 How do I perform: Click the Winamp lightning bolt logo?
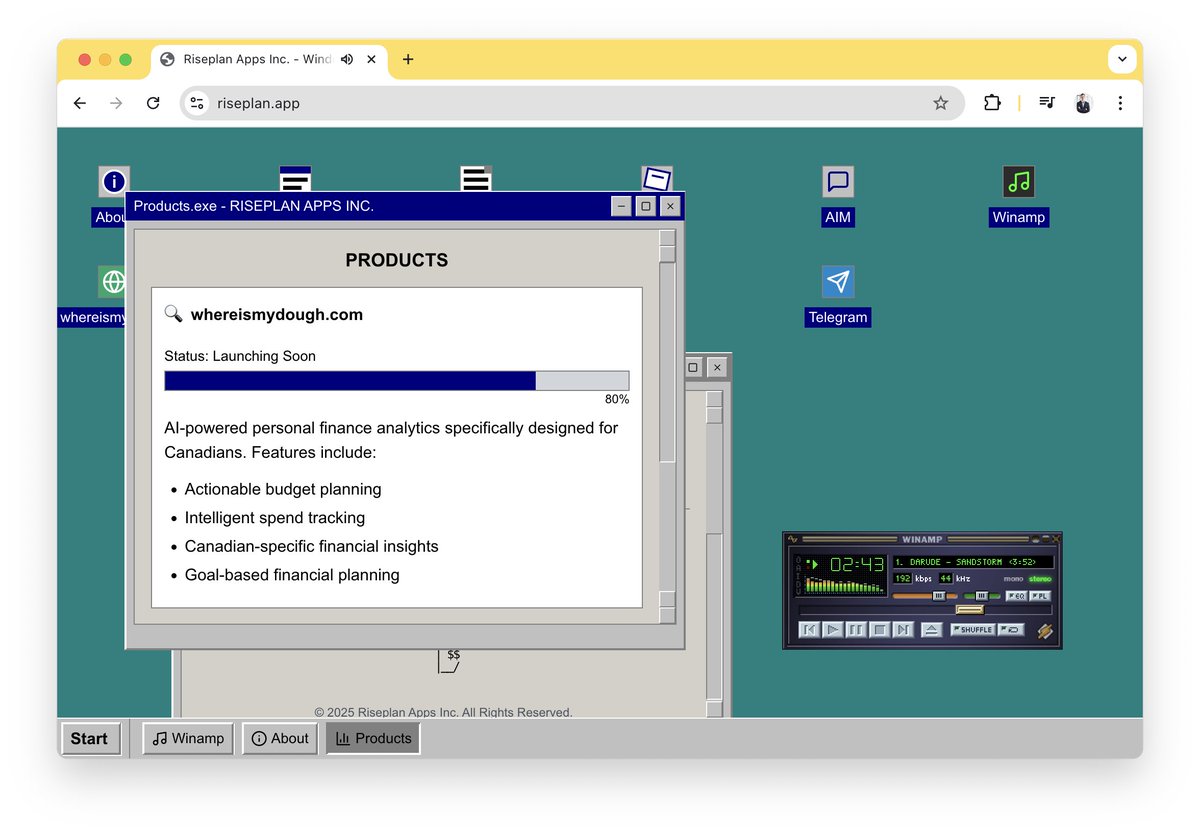point(1045,631)
